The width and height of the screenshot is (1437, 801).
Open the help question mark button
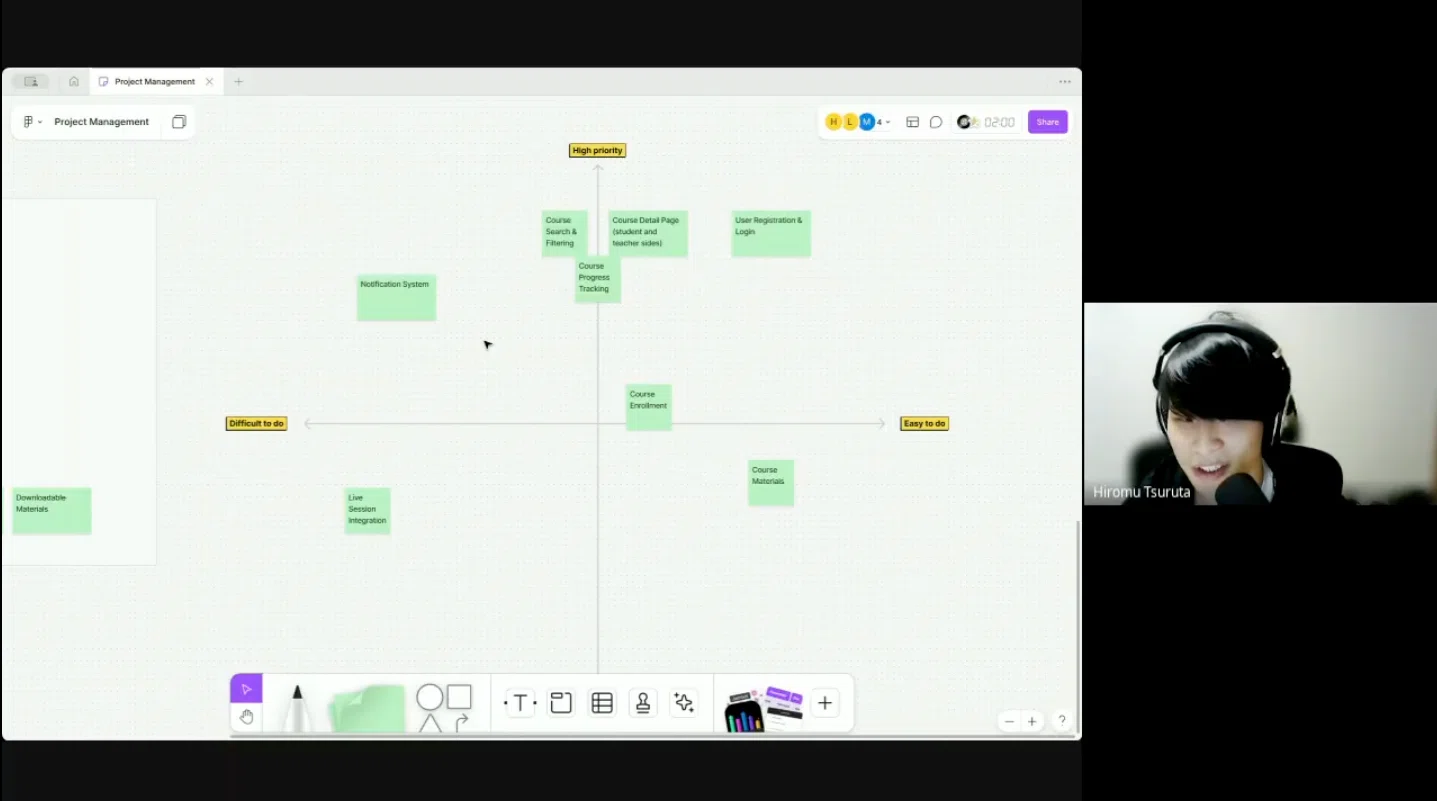coord(1062,720)
